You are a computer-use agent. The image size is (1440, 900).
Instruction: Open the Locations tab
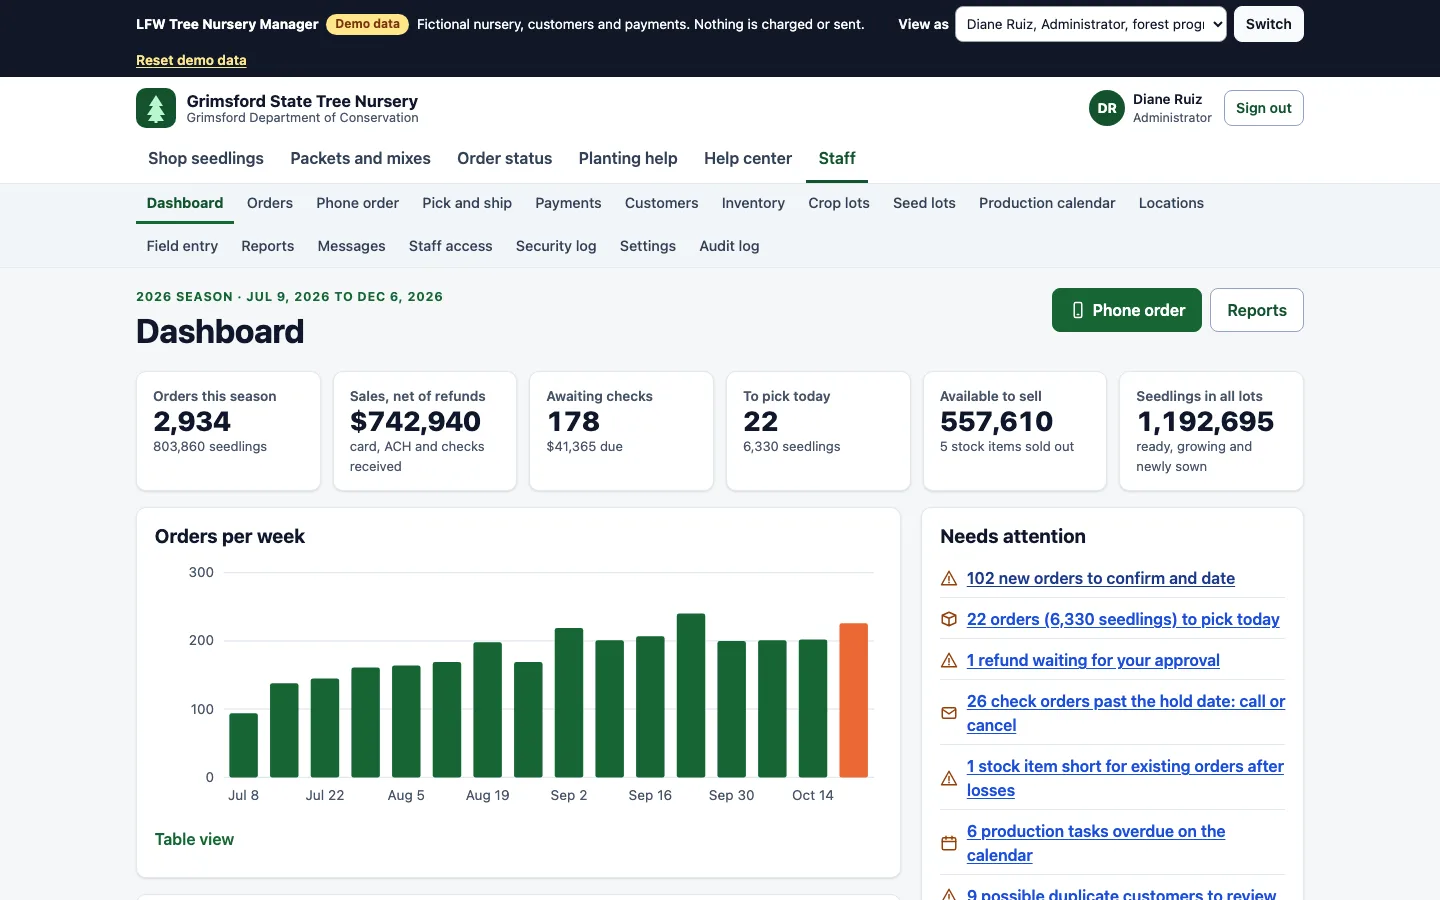click(1171, 203)
